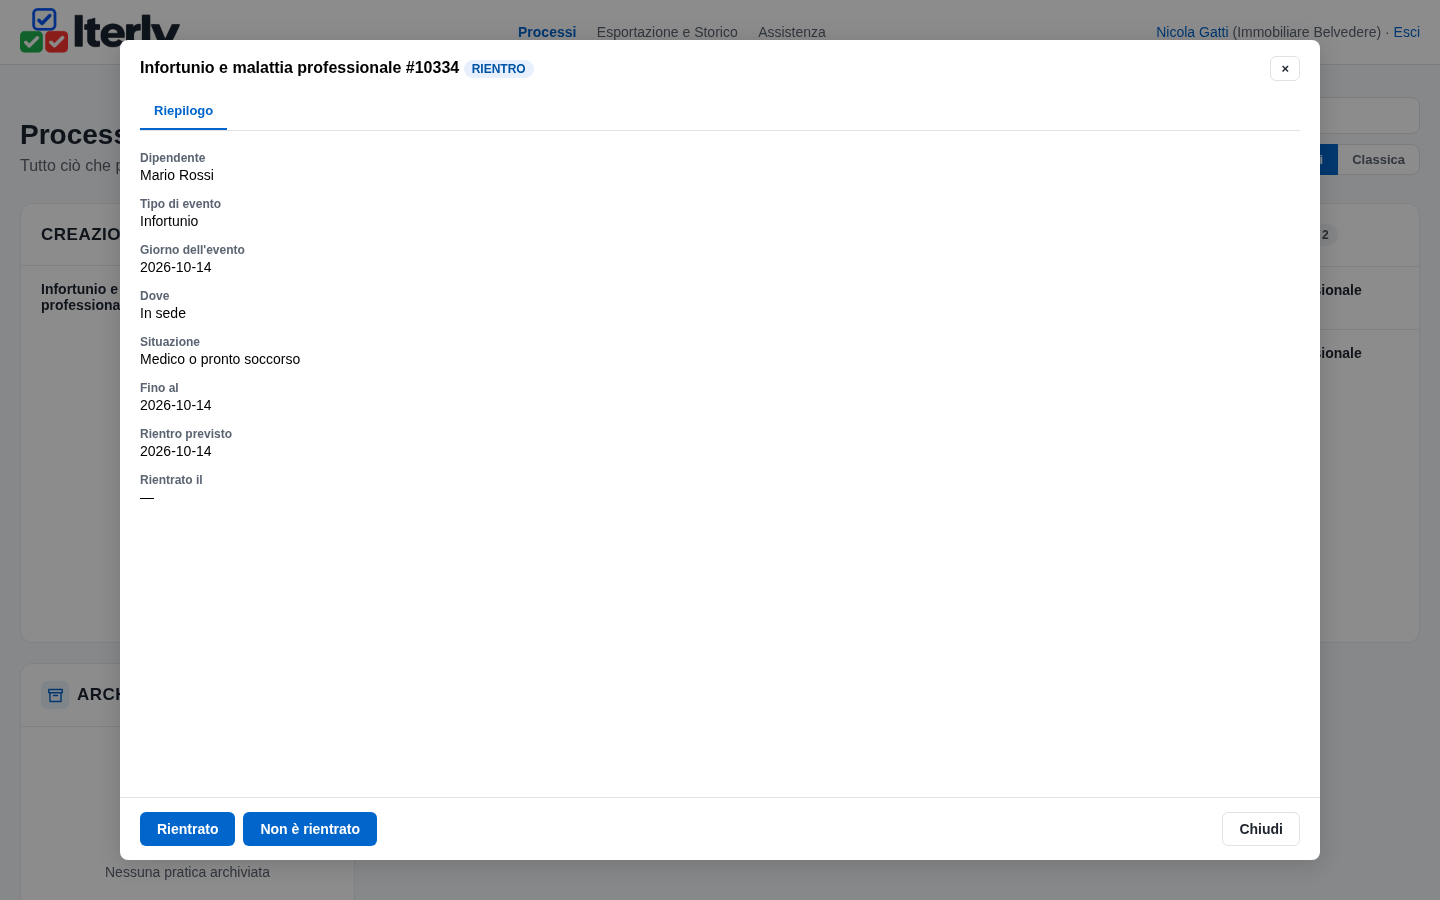Click the Esci logout link

click(1406, 32)
